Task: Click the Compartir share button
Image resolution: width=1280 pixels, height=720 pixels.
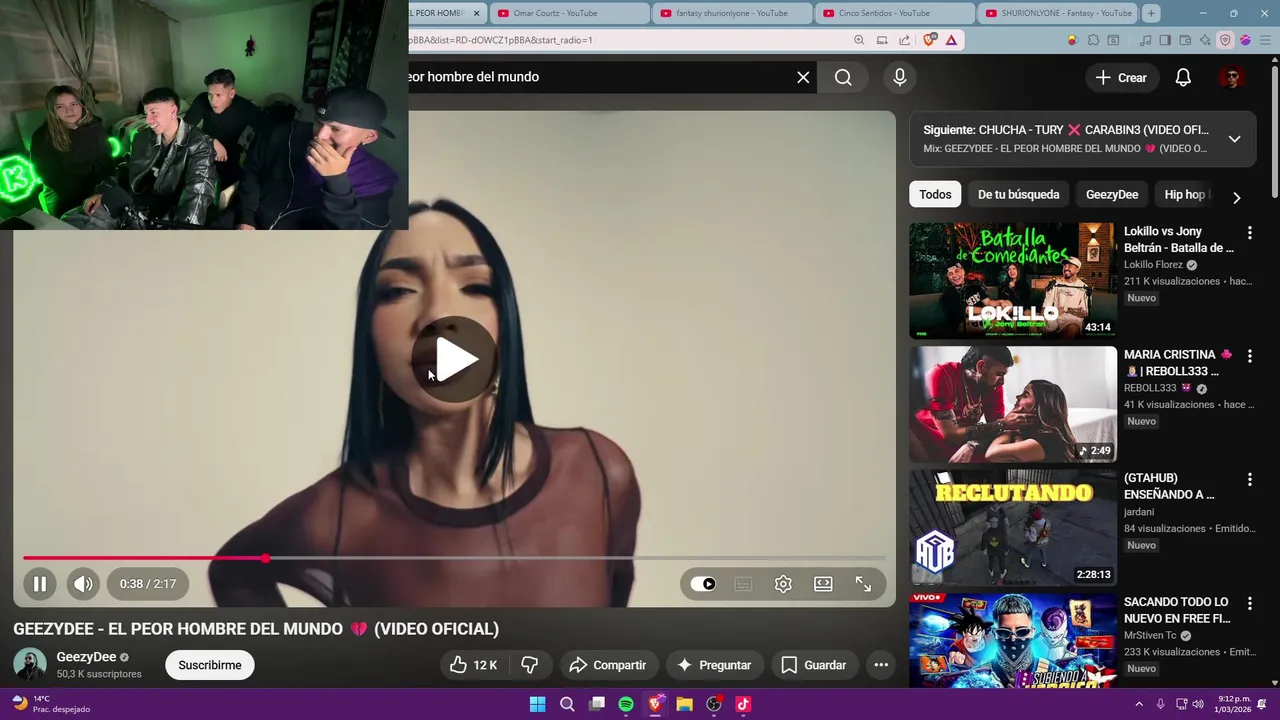Action: (x=608, y=665)
